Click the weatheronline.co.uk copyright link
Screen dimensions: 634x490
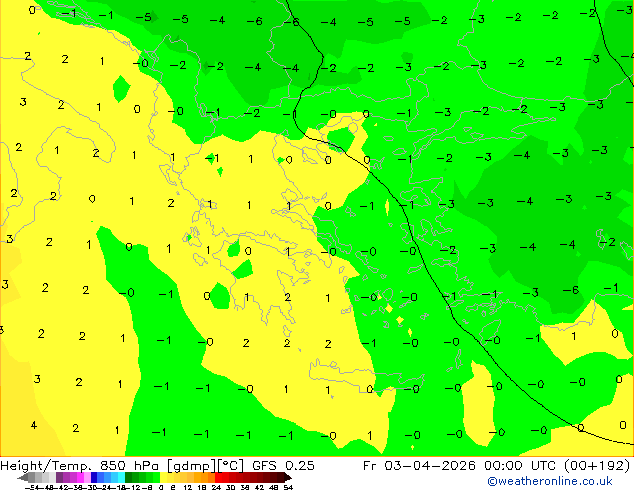coord(550,481)
